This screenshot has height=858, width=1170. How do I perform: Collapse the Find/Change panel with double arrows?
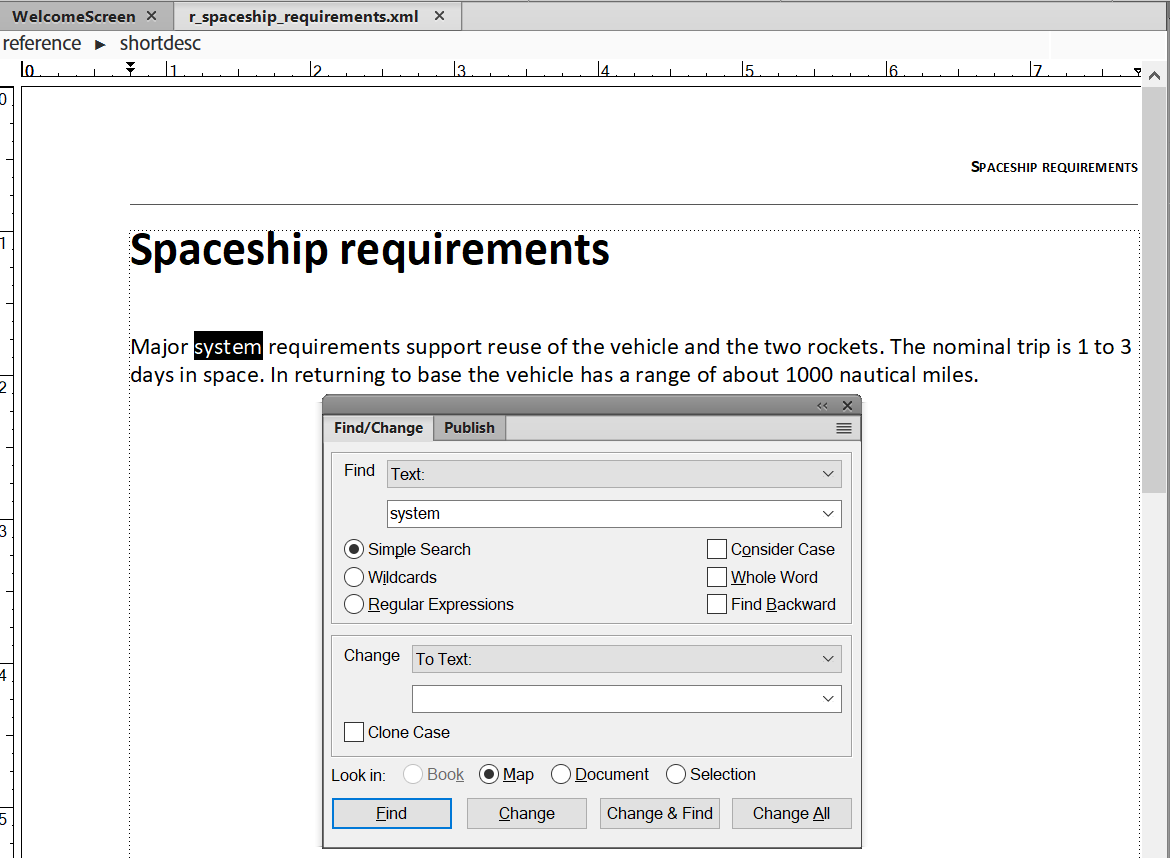coord(822,406)
